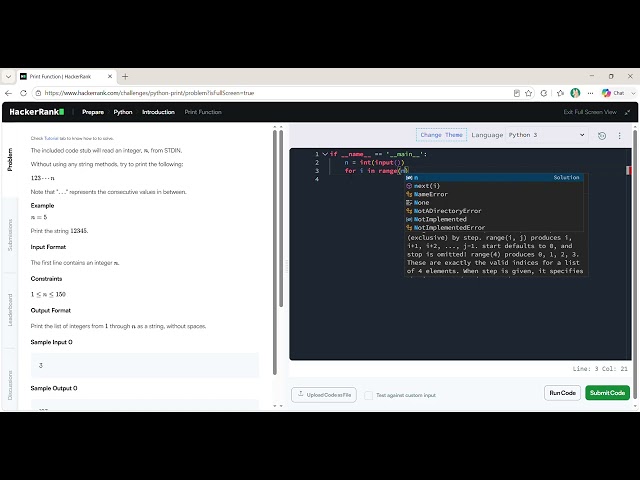Go to Introduction breadcrumb

[158, 112]
